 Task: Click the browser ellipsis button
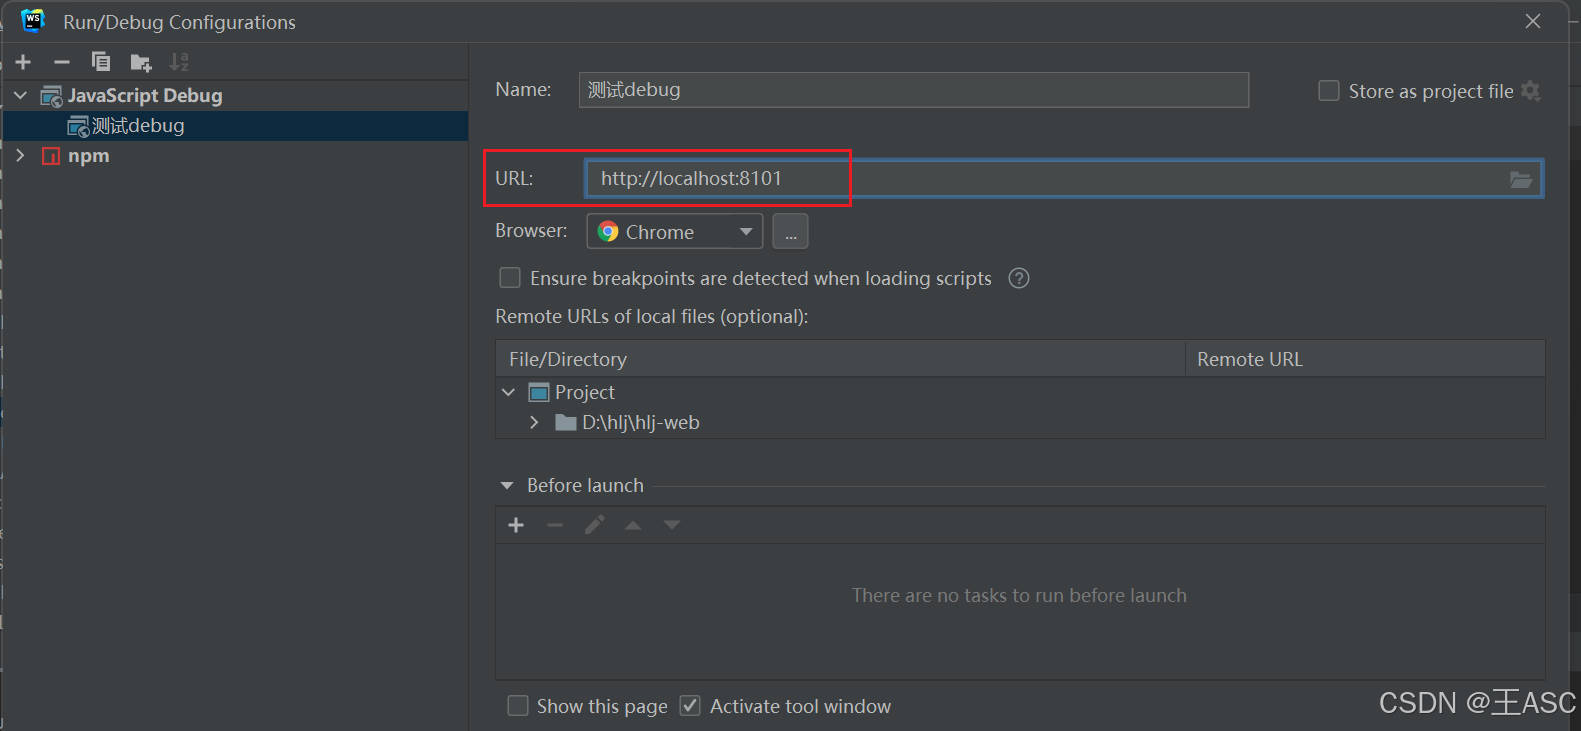790,232
